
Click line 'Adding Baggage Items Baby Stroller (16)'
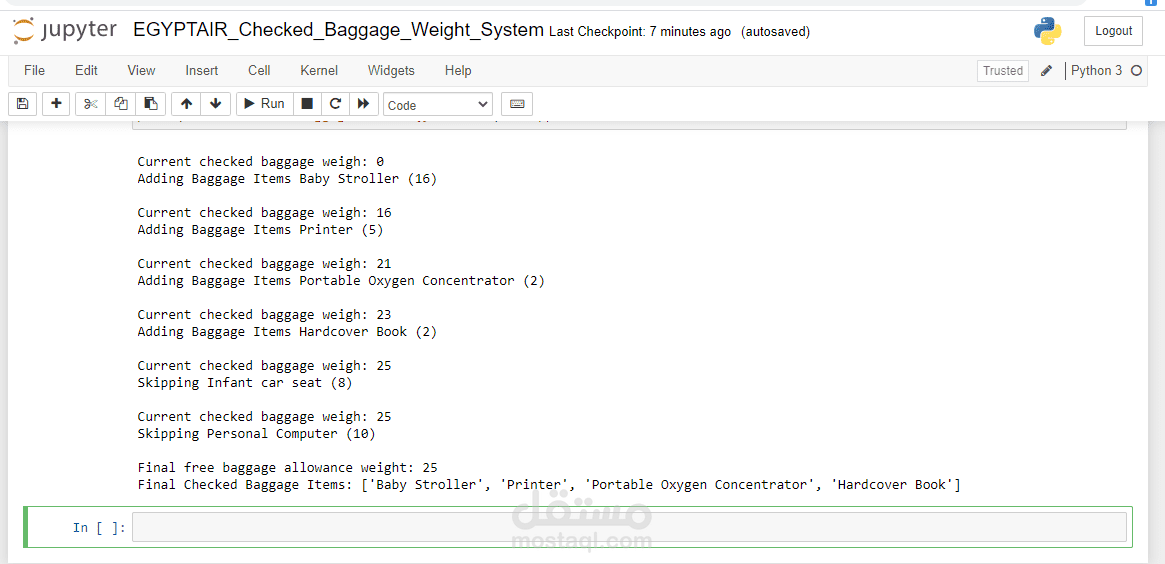(x=287, y=179)
